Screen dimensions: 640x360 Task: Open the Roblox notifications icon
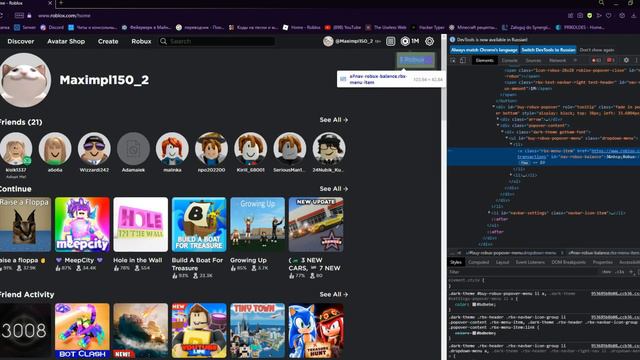pos(391,41)
